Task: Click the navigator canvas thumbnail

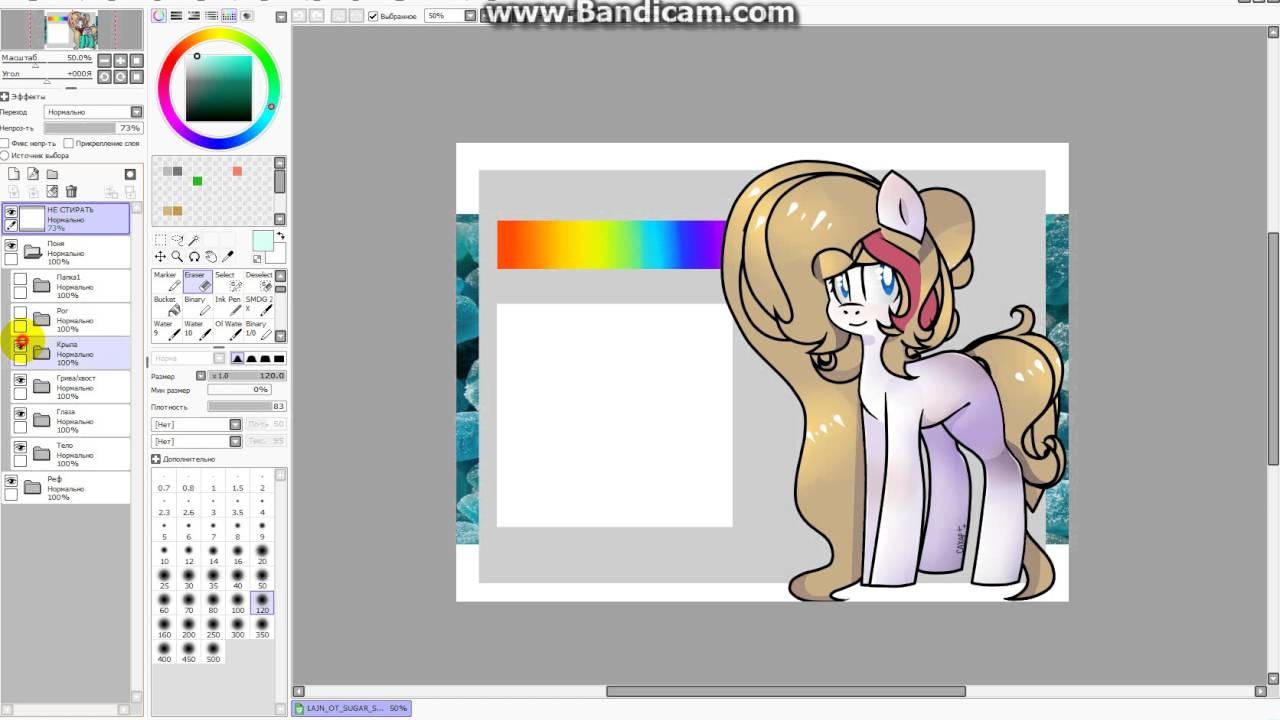Action: click(72, 29)
